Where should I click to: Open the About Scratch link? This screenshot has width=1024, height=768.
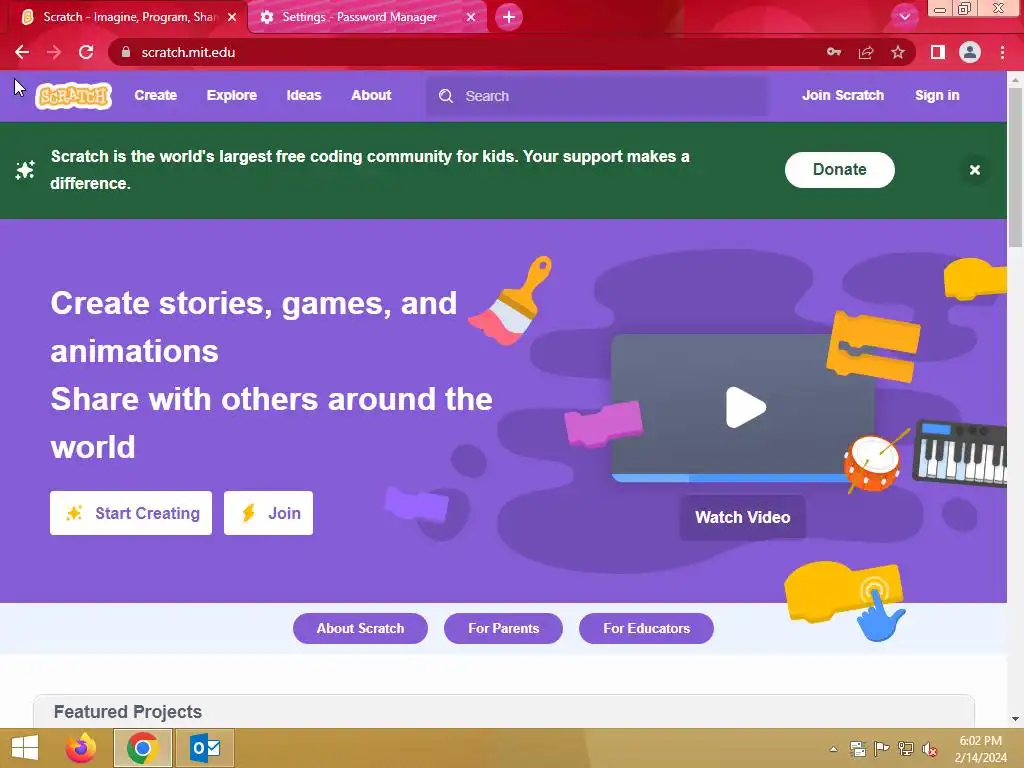coord(360,628)
